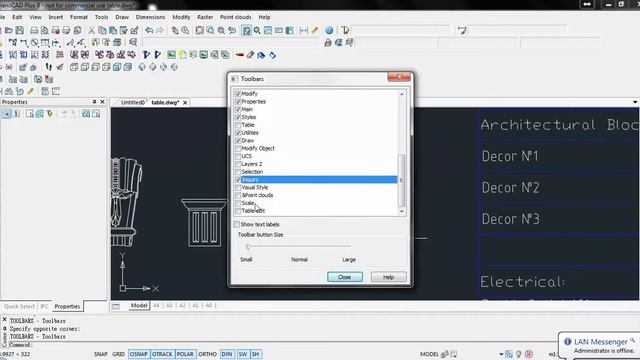Toggle POLAR tracking in the status bar
This screenshot has height=360, width=640.
[185, 354]
